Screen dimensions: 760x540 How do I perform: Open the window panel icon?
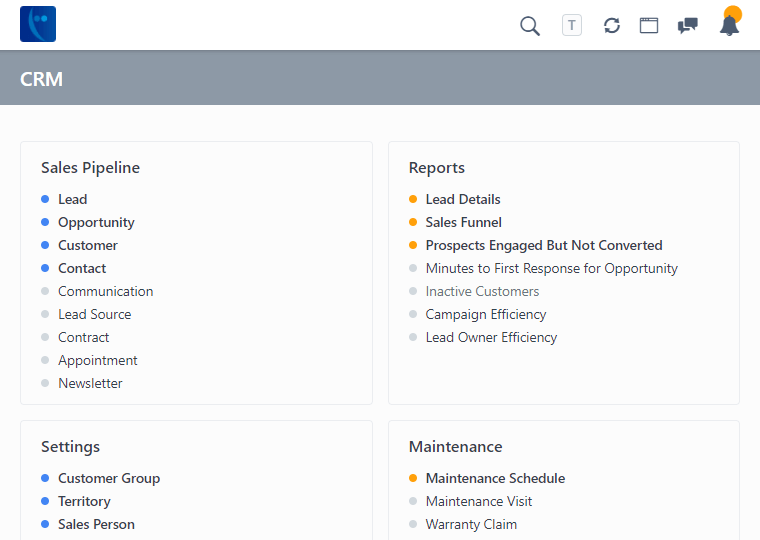pos(649,25)
